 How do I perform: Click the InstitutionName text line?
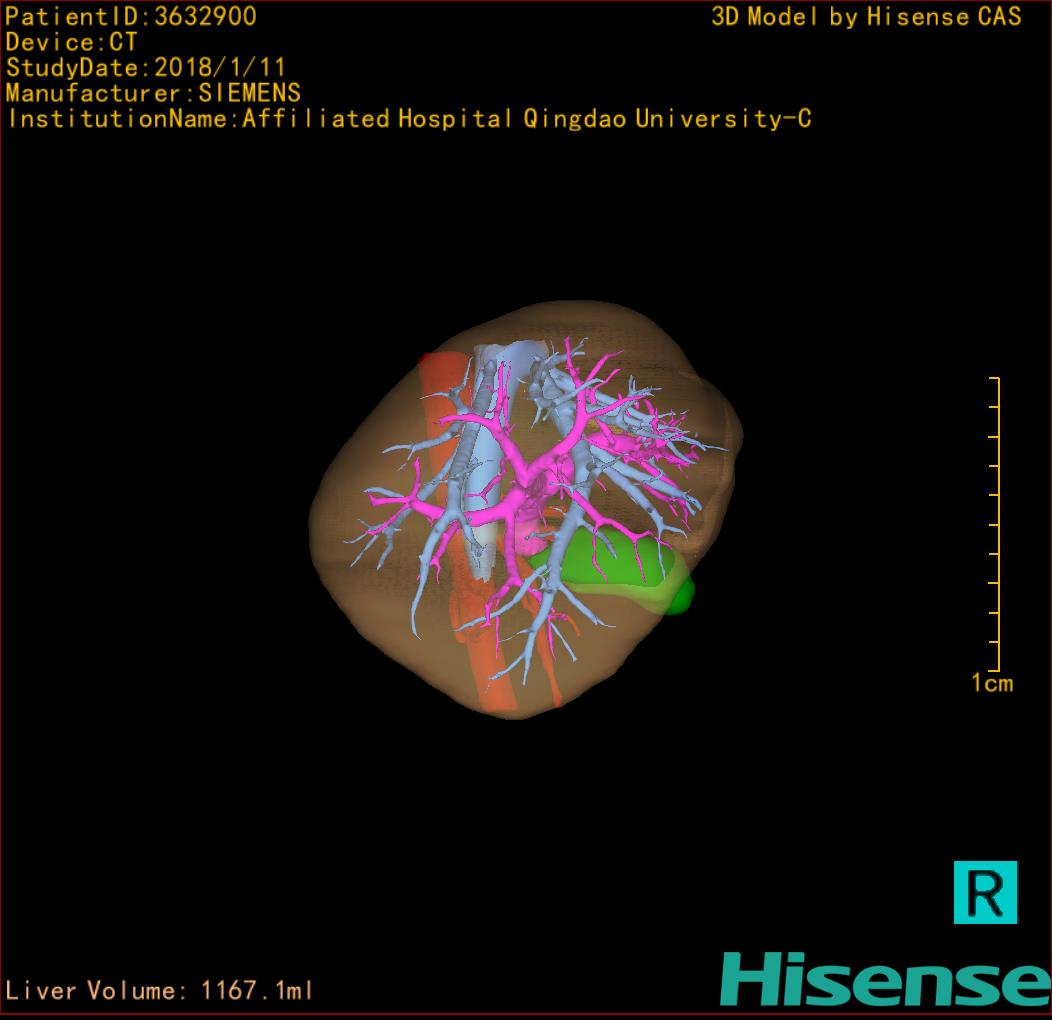(408, 119)
